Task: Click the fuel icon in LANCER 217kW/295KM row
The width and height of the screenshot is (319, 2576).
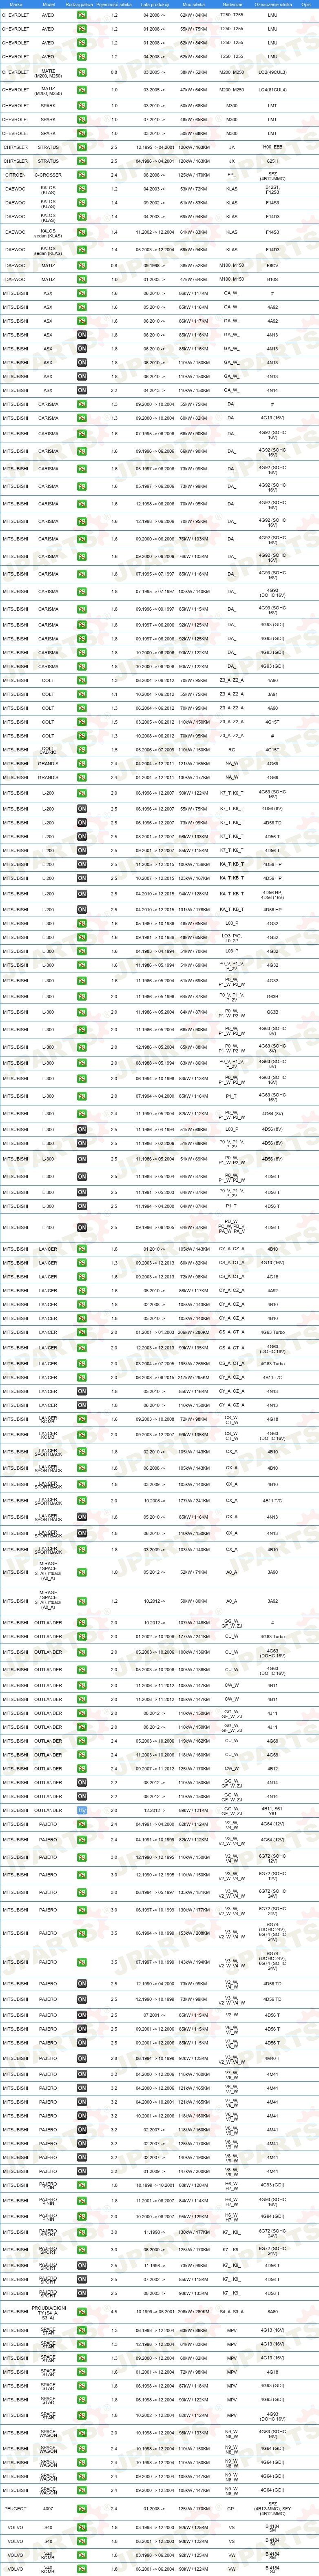Action: click(x=82, y=1378)
